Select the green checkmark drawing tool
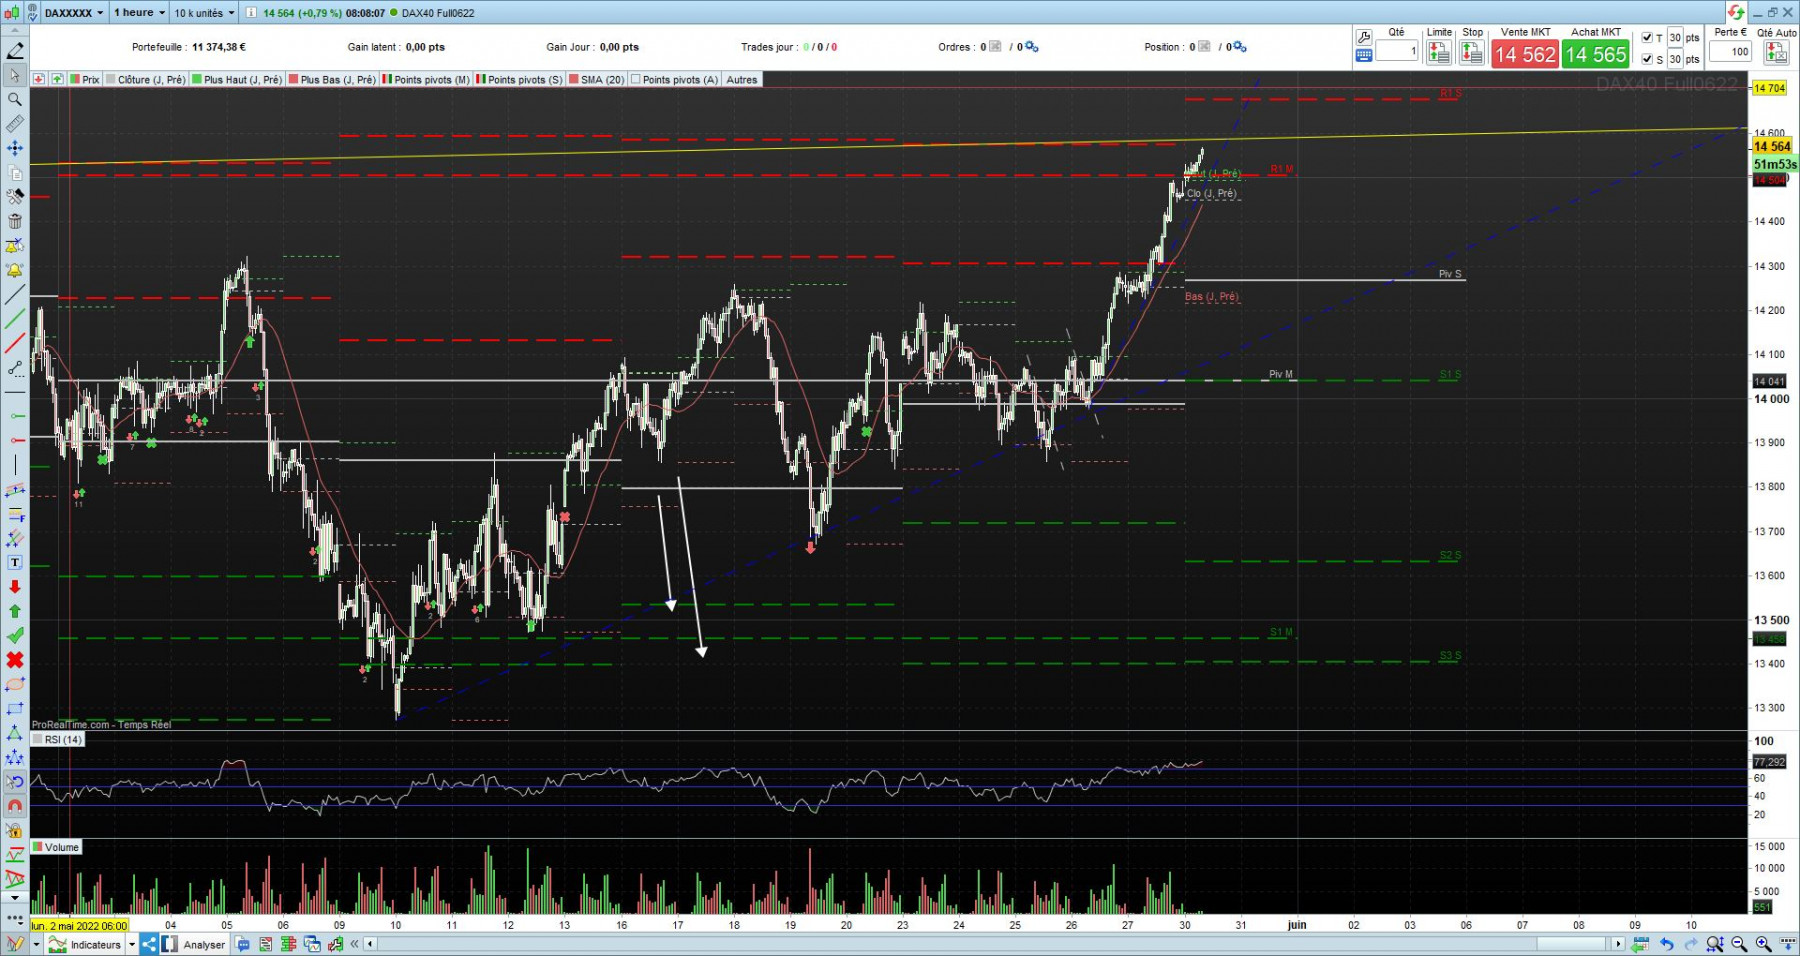Image resolution: width=1800 pixels, height=956 pixels. pos(15,635)
